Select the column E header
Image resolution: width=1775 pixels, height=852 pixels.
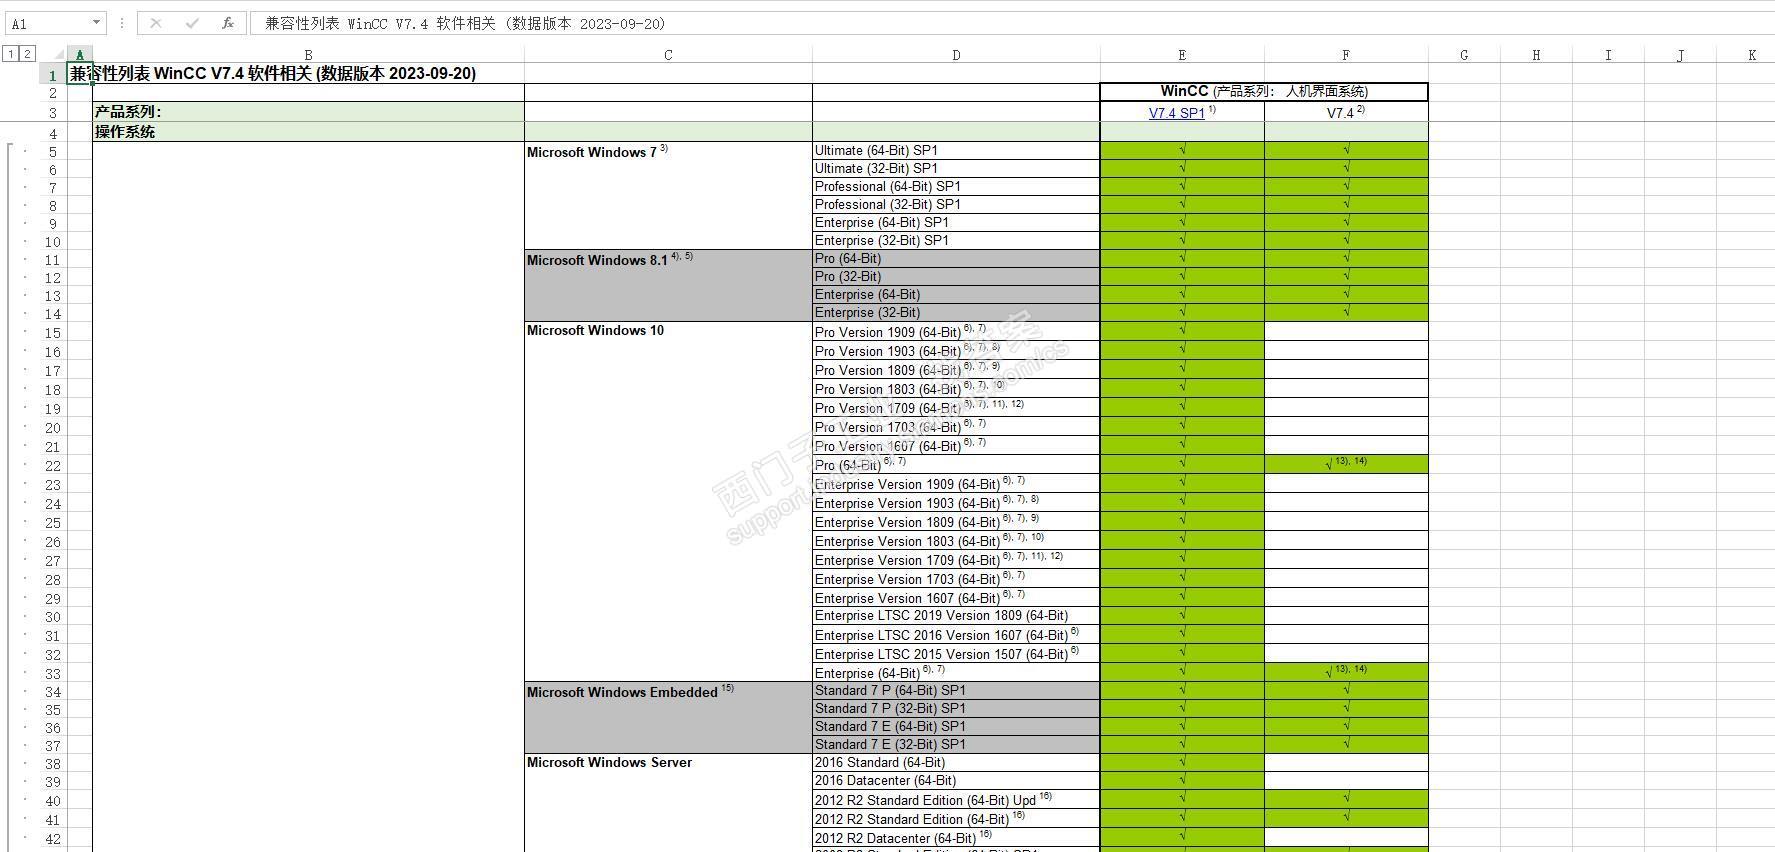coord(1182,55)
